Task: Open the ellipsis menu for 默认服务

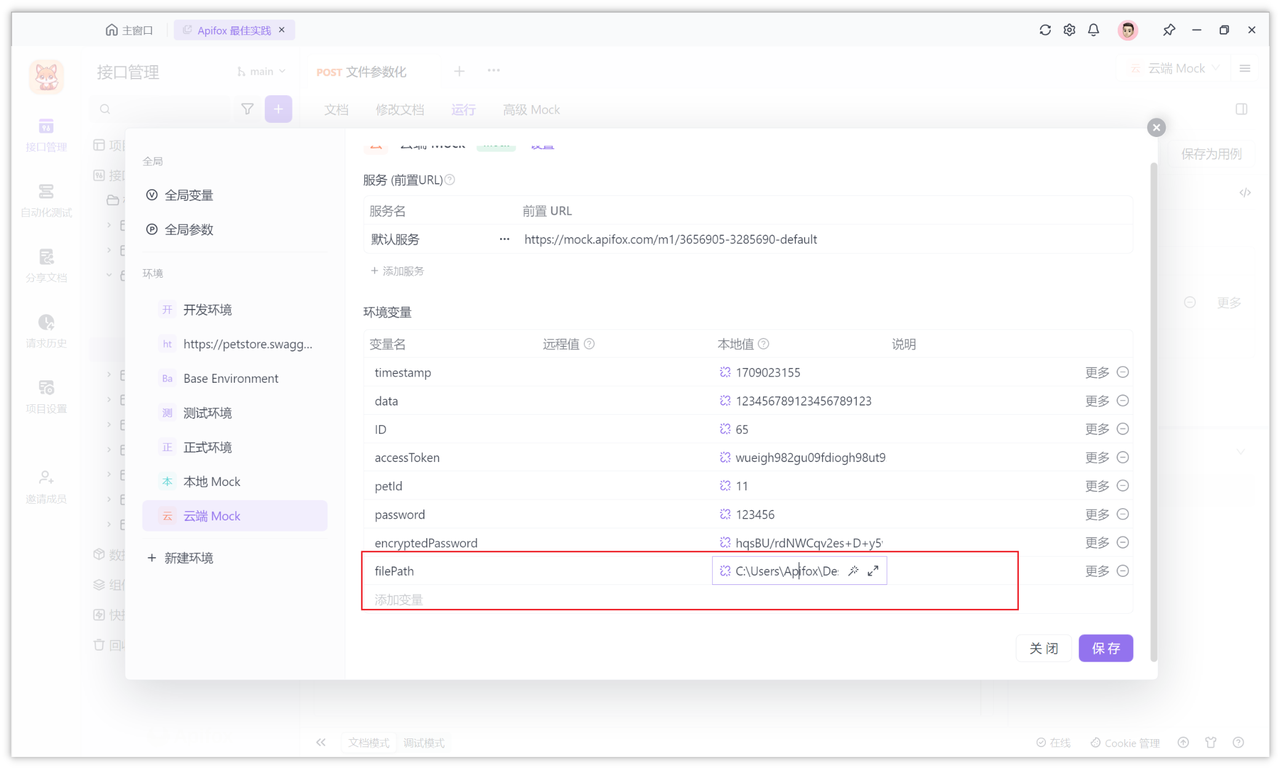Action: tap(504, 239)
